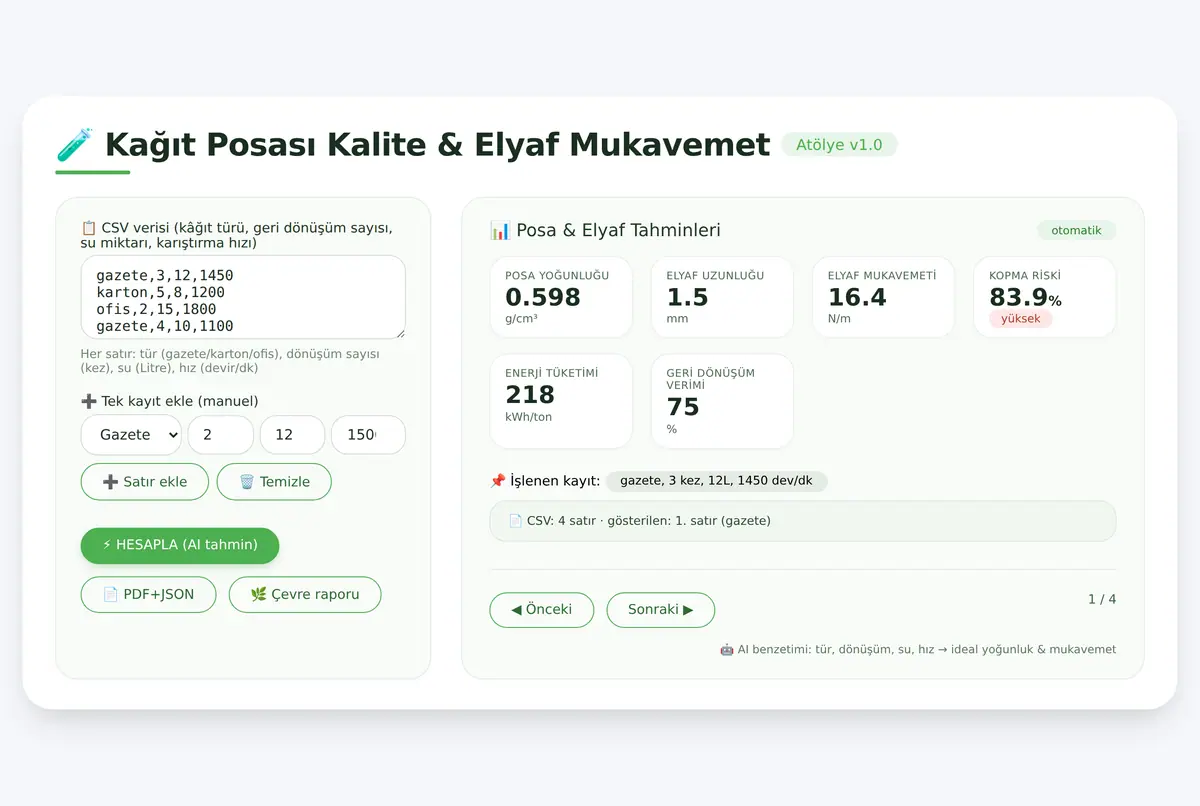Select the Posa Yoğunluğu 0.598 card

561,297
